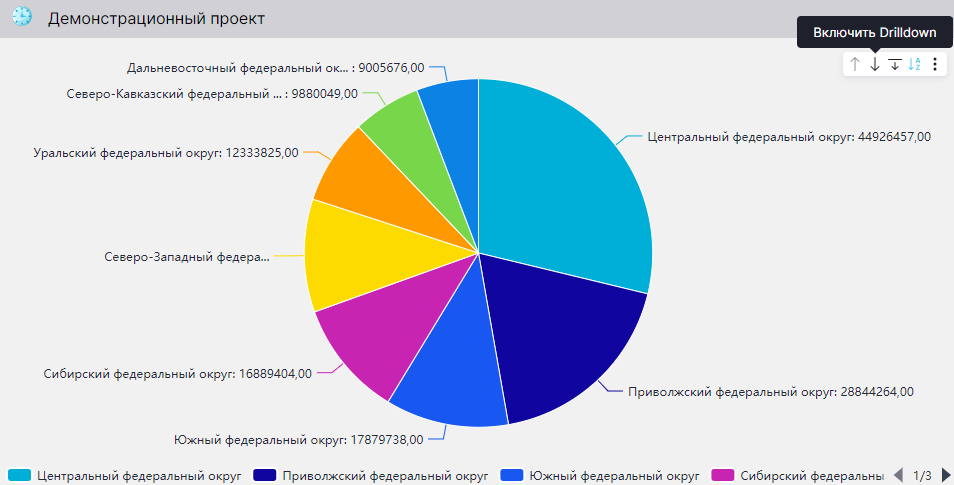954x485 pixels.
Task: Enable Drilldown with the down arrow
Action: click(x=875, y=64)
